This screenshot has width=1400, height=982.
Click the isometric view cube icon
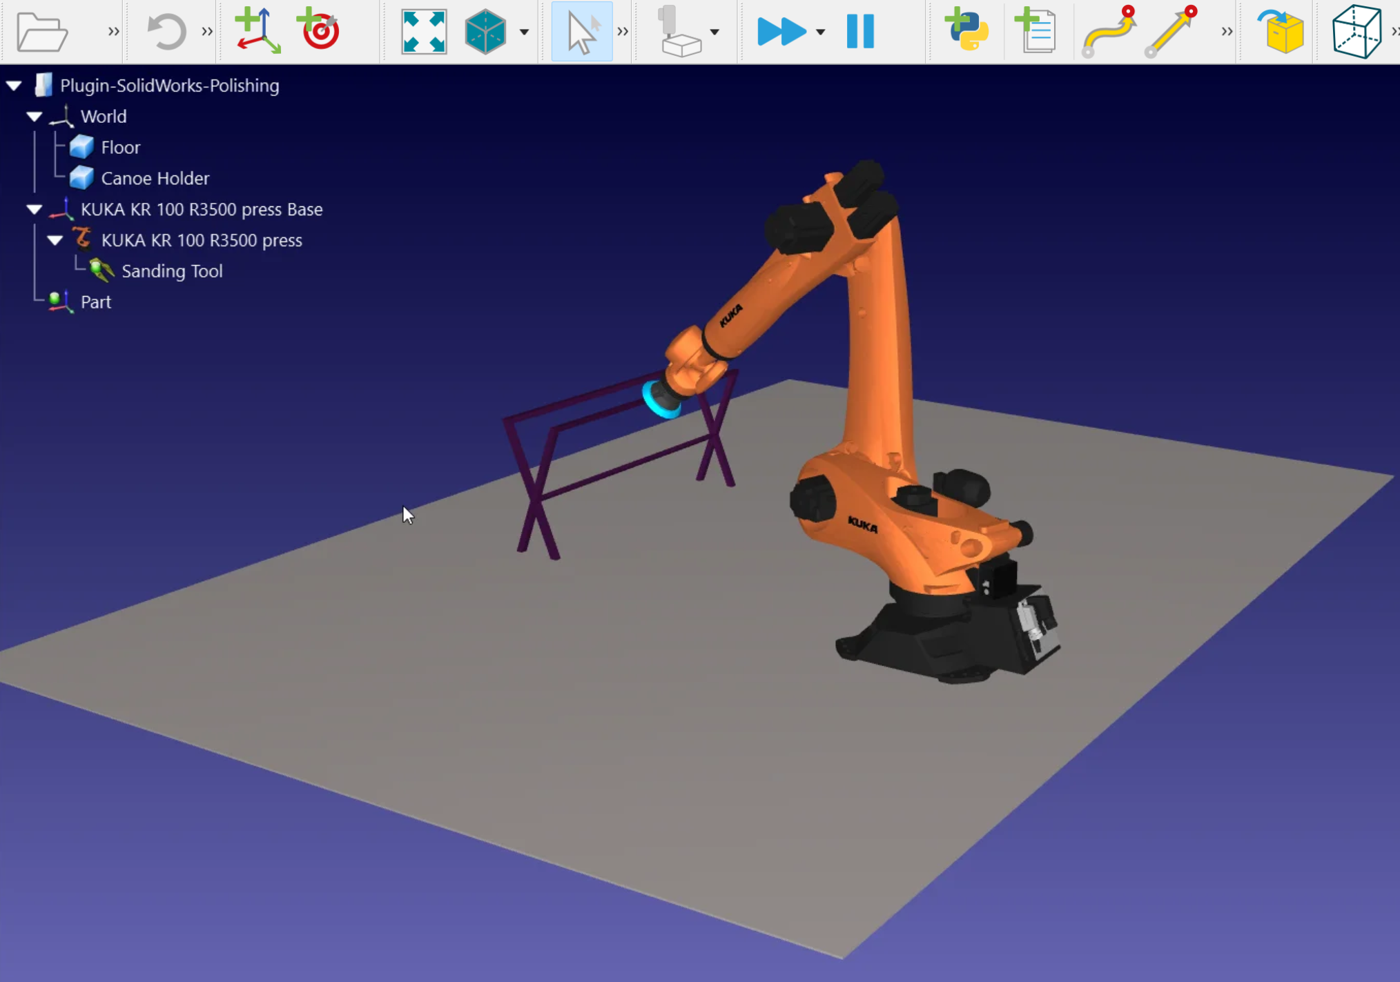click(486, 32)
